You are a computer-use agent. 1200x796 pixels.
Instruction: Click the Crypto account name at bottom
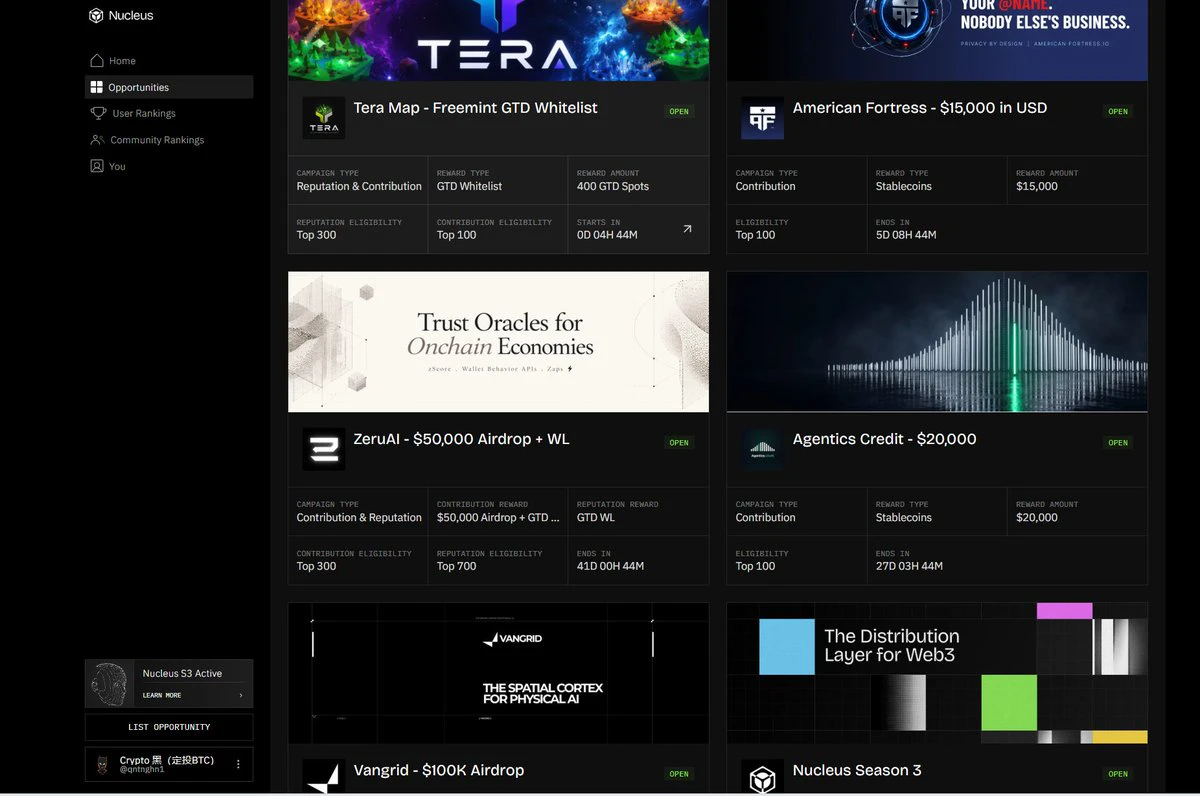pyautogui.click(x=167, y=760)
